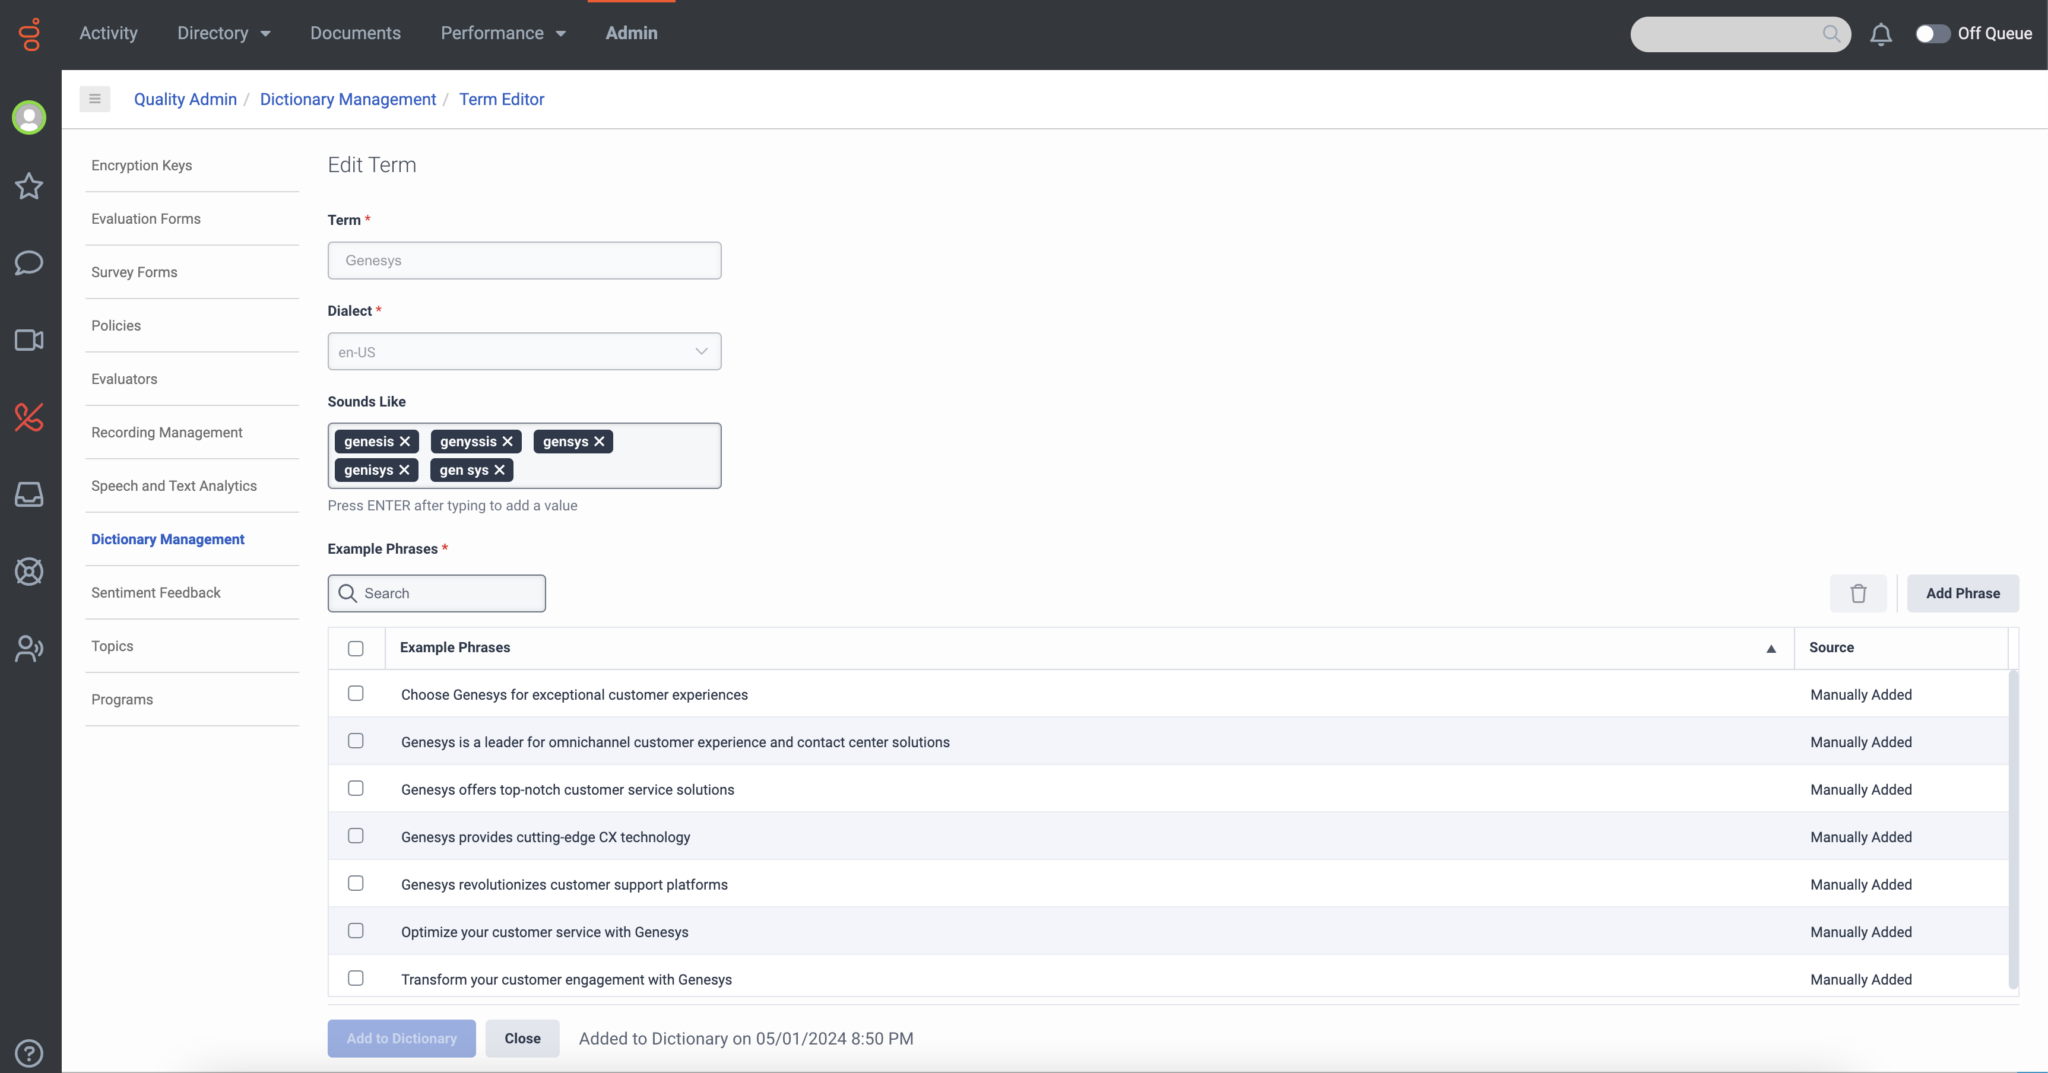Open help via the question mark icon
Viewport: 2048px width, 1073px height.
tap(29, 1052)
